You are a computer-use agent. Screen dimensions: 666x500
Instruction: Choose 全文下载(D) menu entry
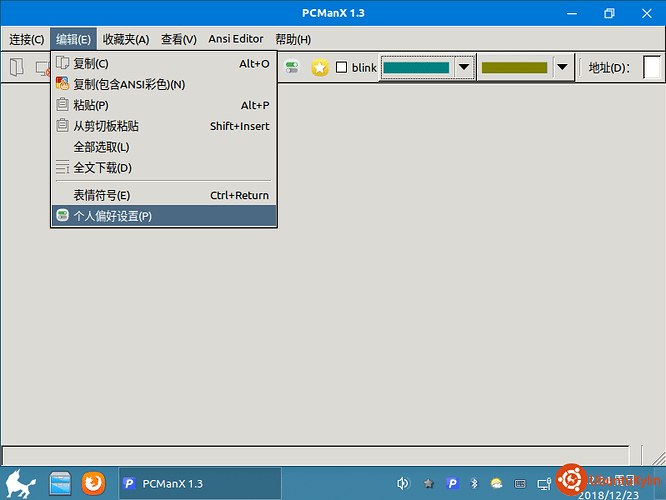coord(164,168)
